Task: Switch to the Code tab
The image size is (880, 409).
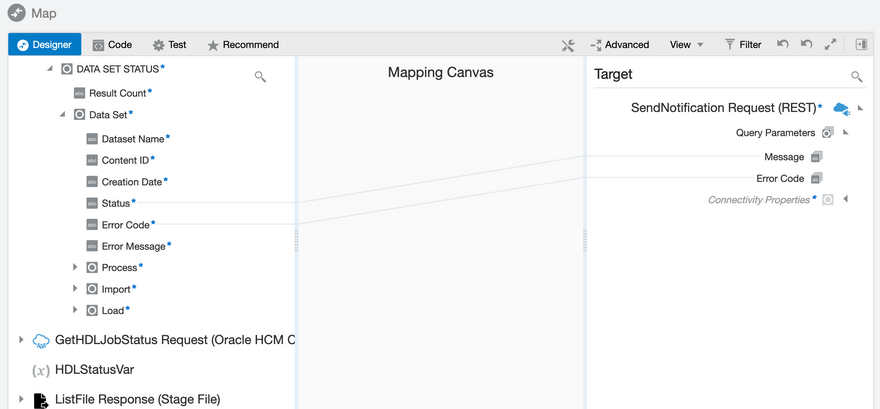Action: (x=112, y=45)
